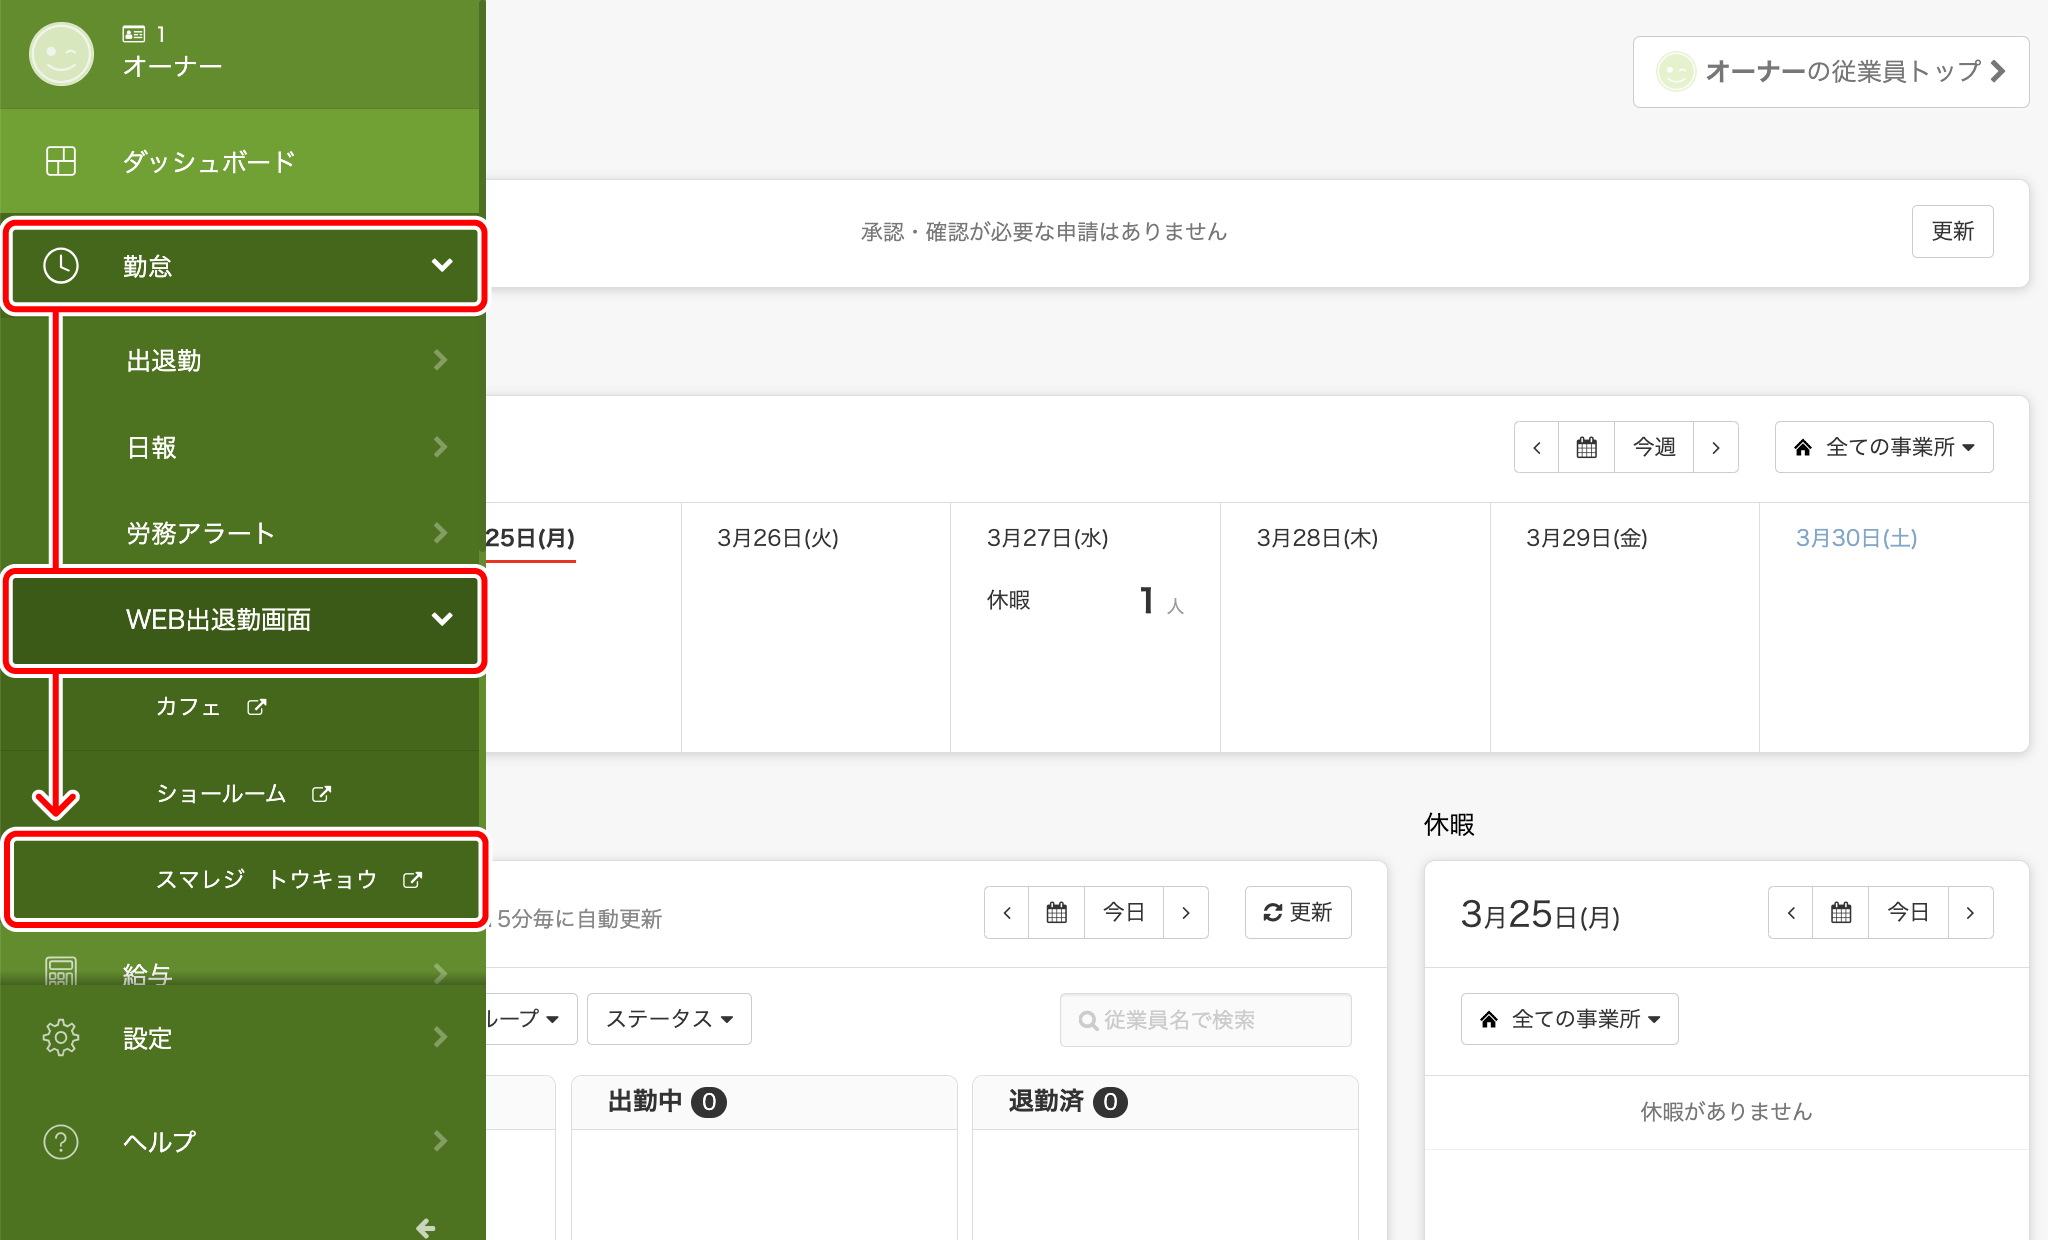Open ショールーム via its external link icon
Viewport: 2048px width, 1240px height.
point(321,792)
